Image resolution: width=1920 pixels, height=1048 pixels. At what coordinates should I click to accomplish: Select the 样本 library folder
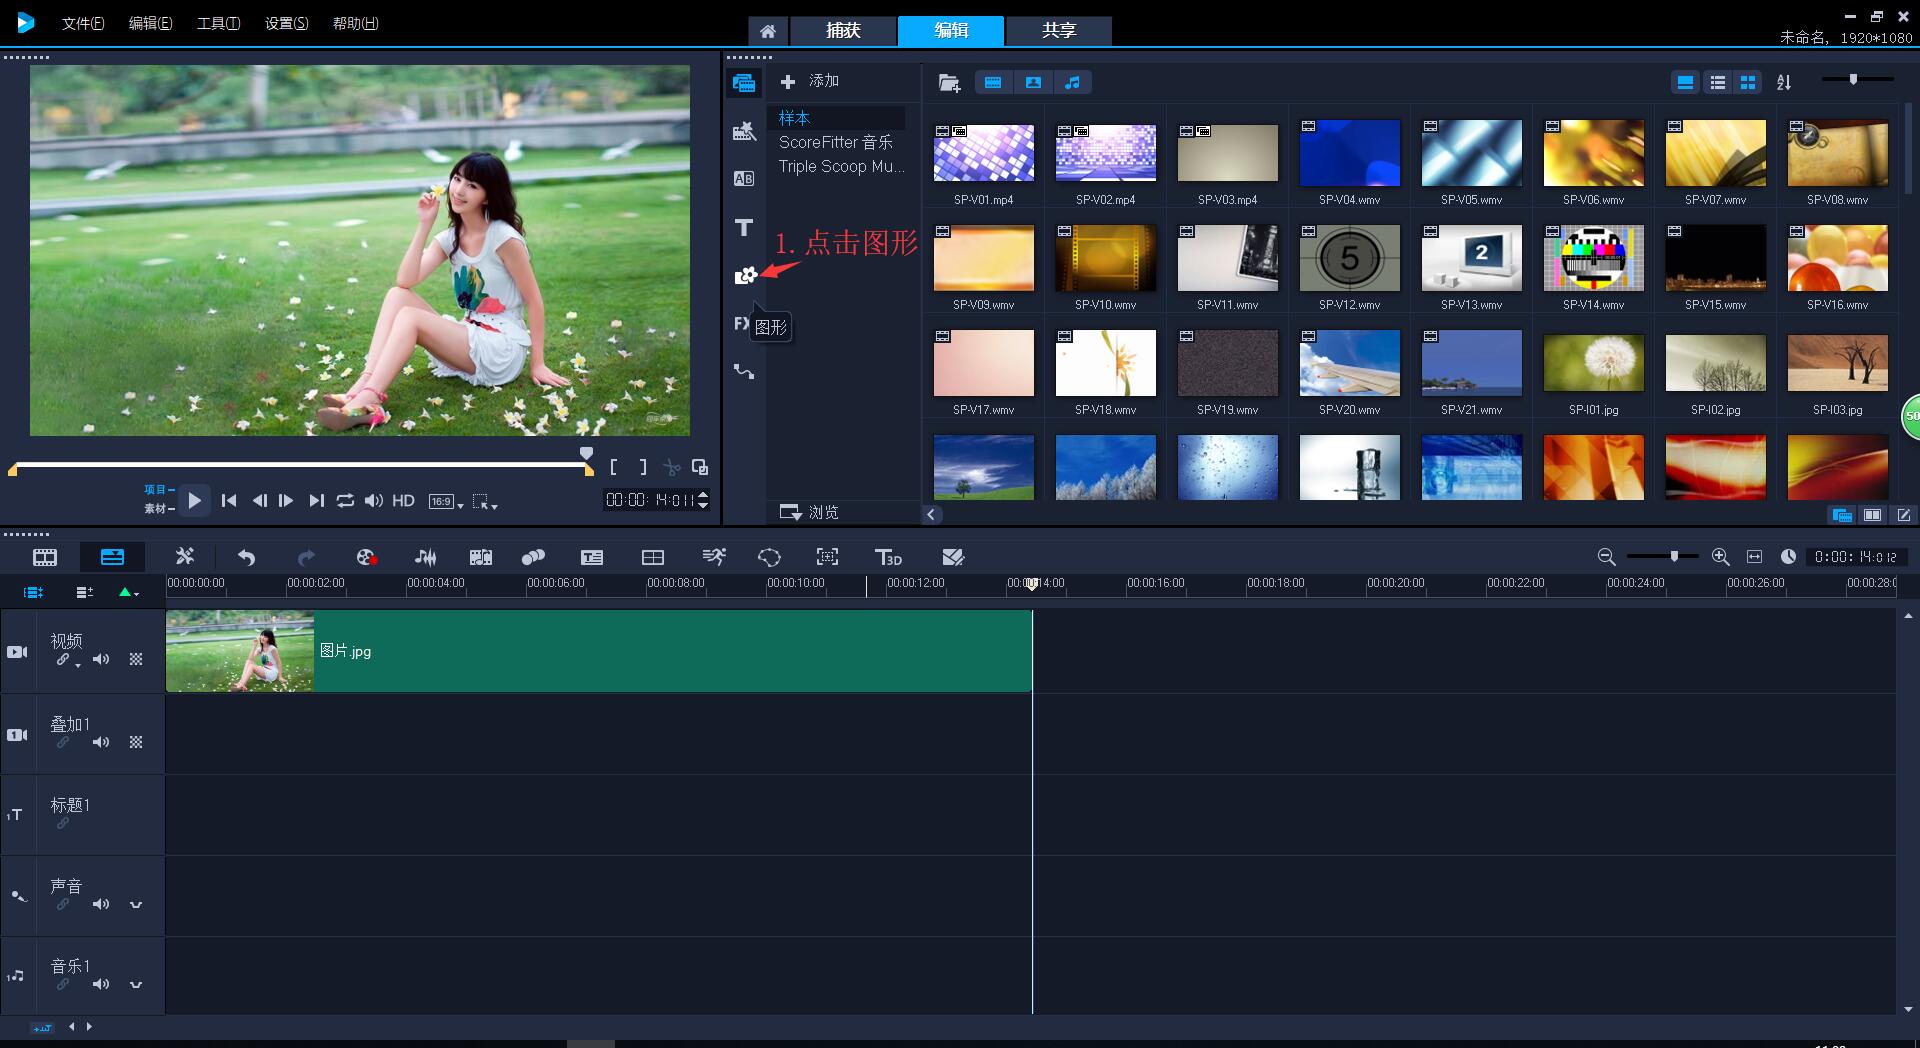tap(836, 118)
